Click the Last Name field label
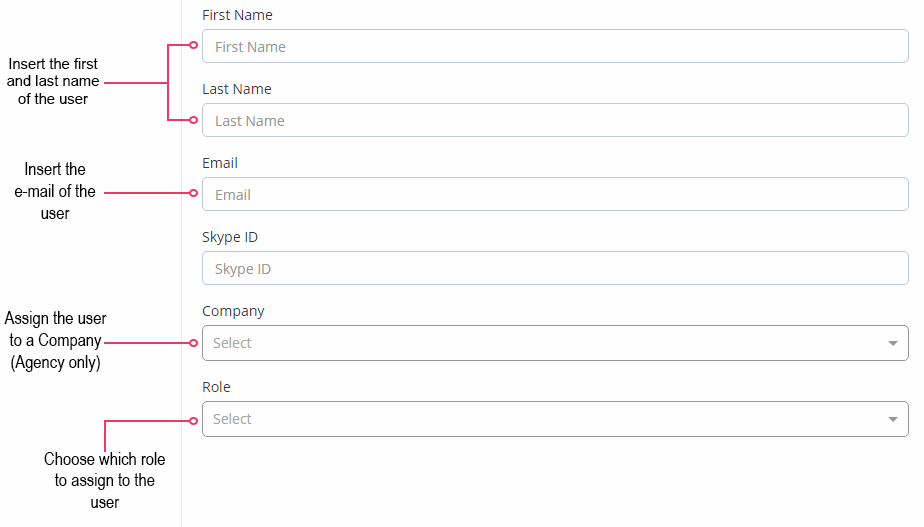The image size is (924, 527). tap(237, 89)
